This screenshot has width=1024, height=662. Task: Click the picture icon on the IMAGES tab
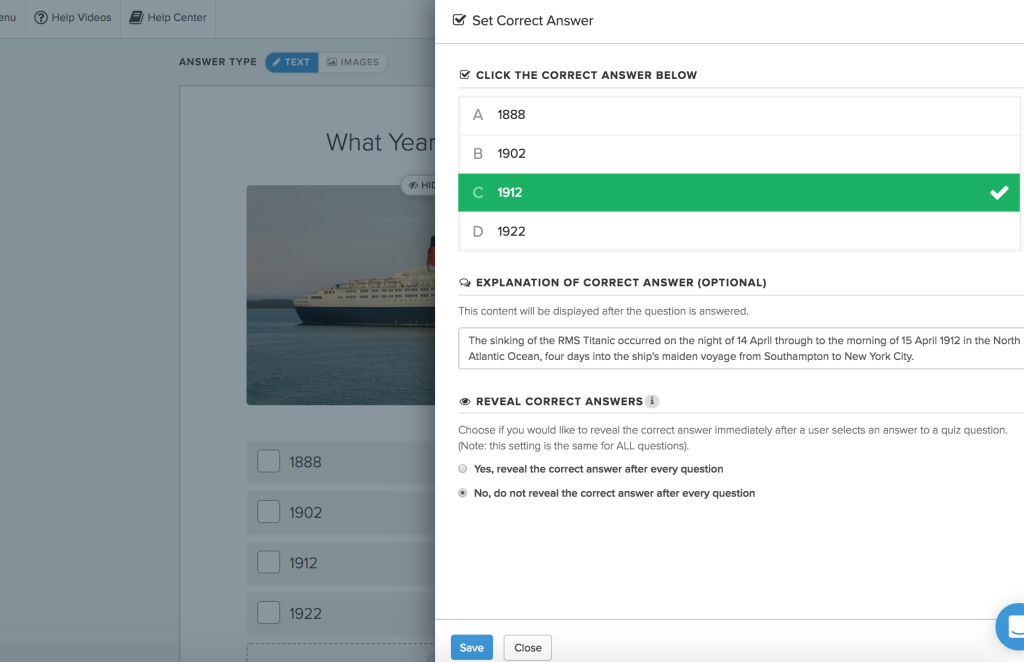tap(332, 62)
